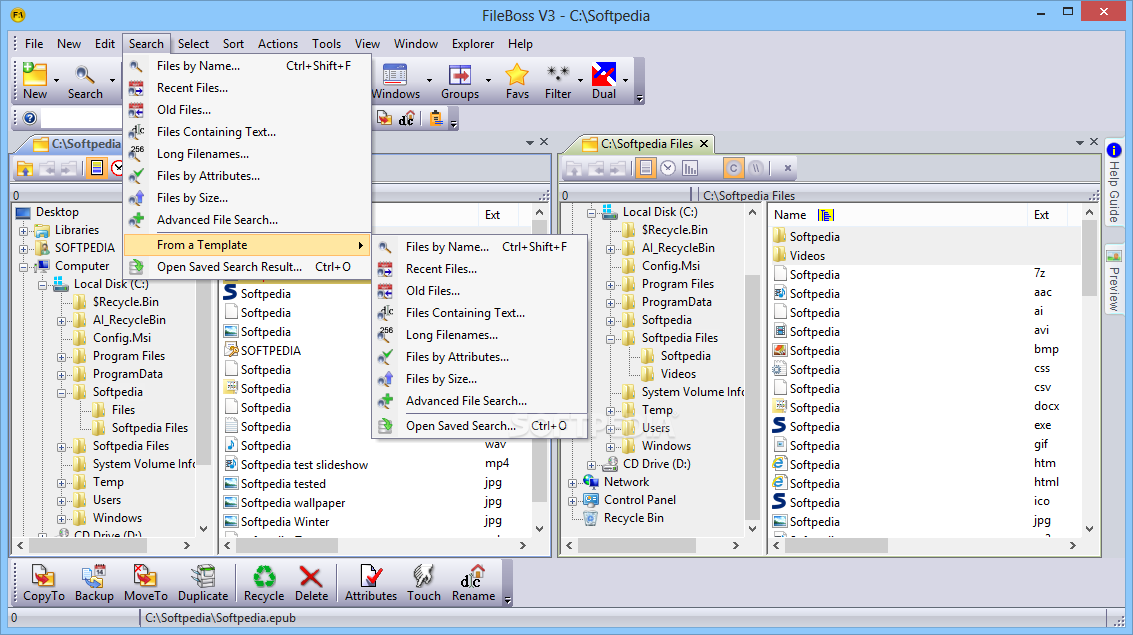Image resolution: width=1133 pixels, height=635 pixels.
Task: Toggle the orange C drive button in right pane
Action: pos(733,168)
